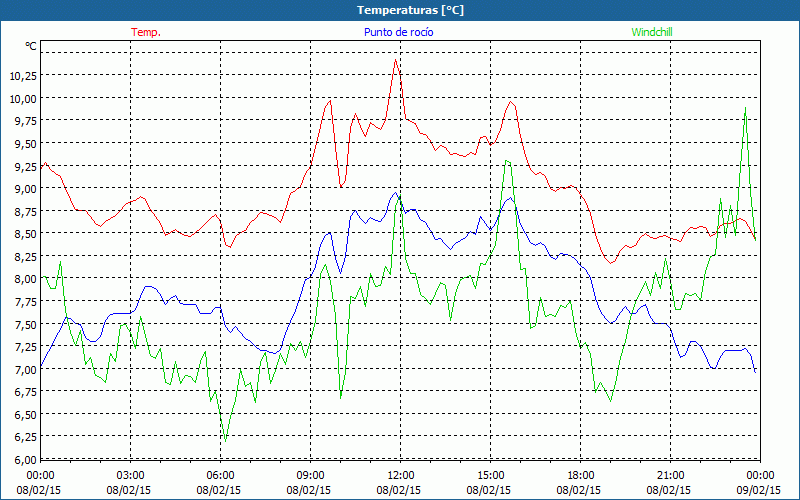Click the 9,25 y-axis value

click(26, 166)
